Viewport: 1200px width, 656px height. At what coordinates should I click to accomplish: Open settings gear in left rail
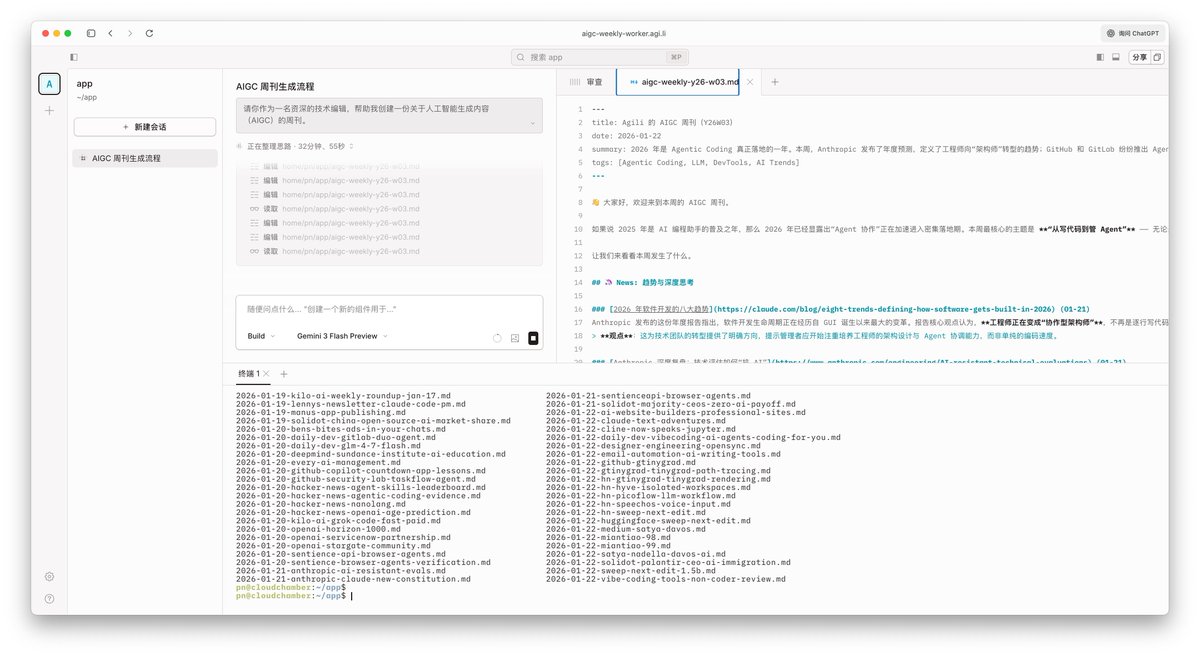49,576
